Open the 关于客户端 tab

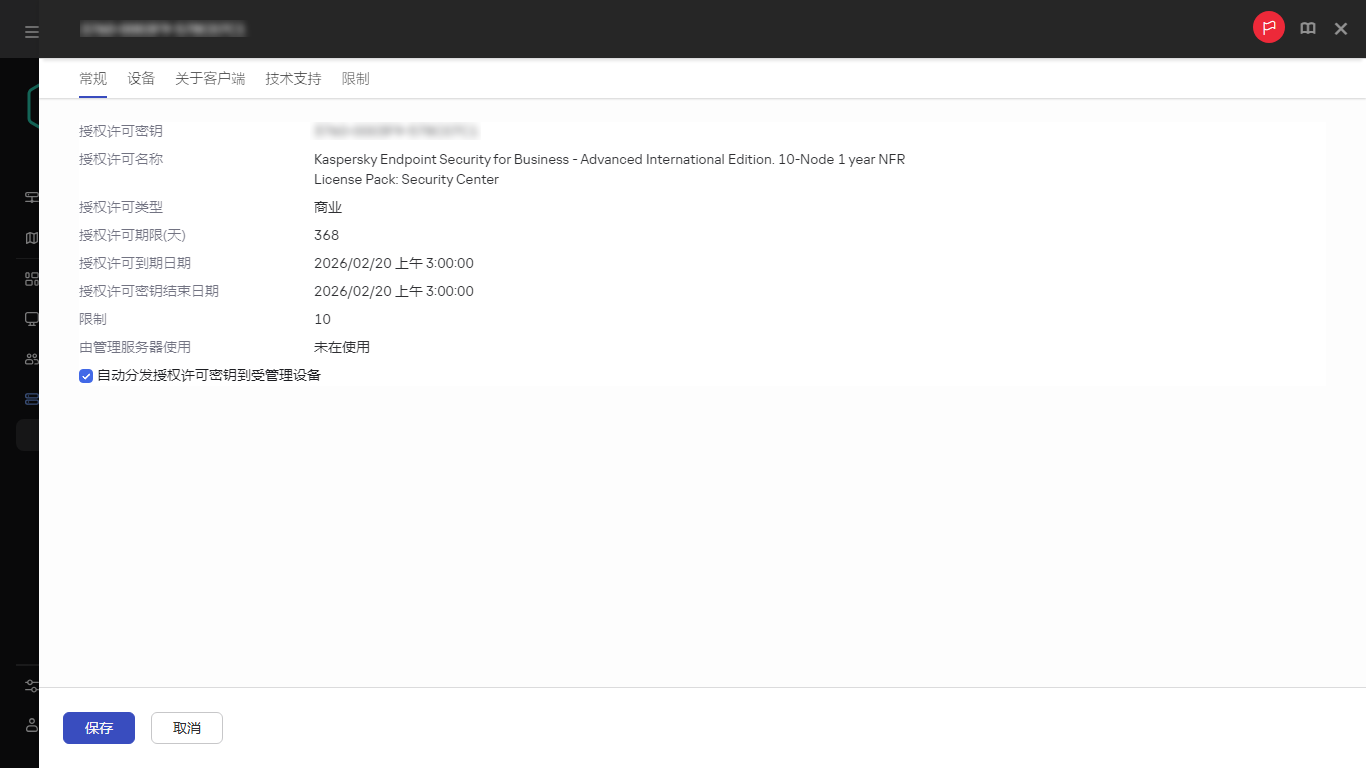pos(210,78)
